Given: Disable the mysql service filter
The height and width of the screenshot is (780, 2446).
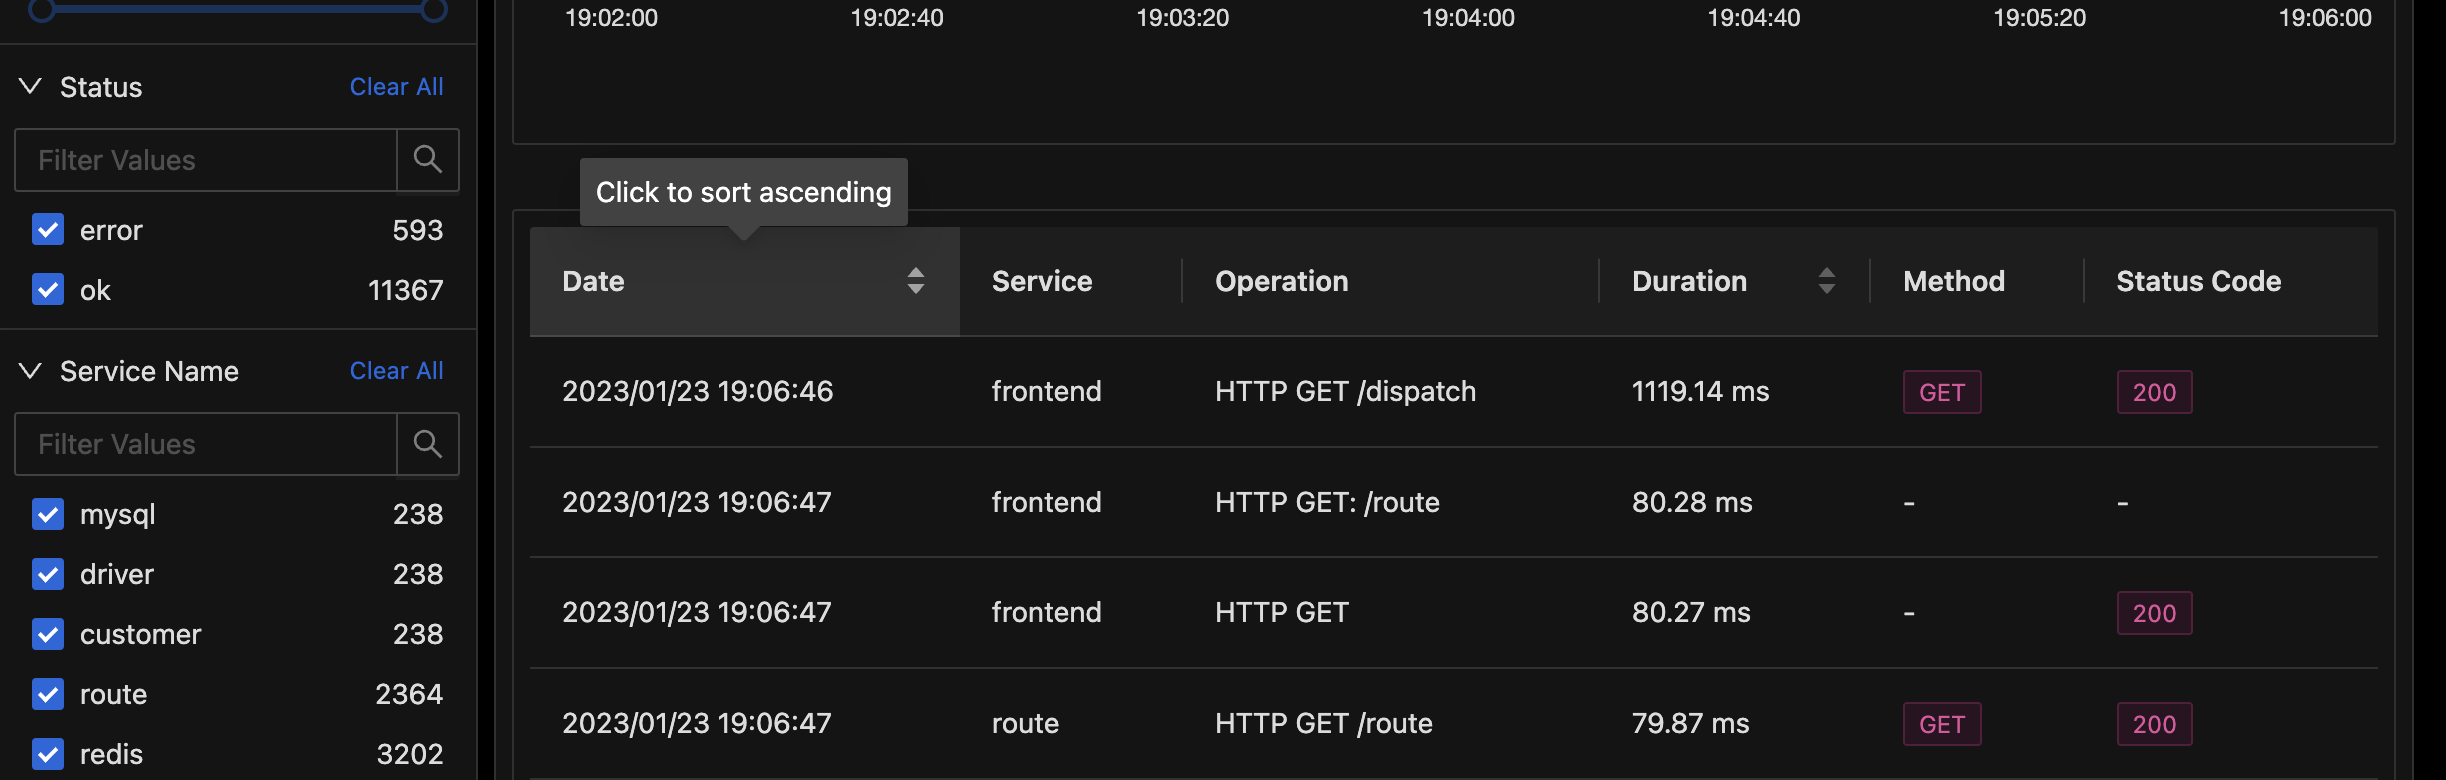Looking at the screenshot, I should pyautogui.click(x=47, y=514).
